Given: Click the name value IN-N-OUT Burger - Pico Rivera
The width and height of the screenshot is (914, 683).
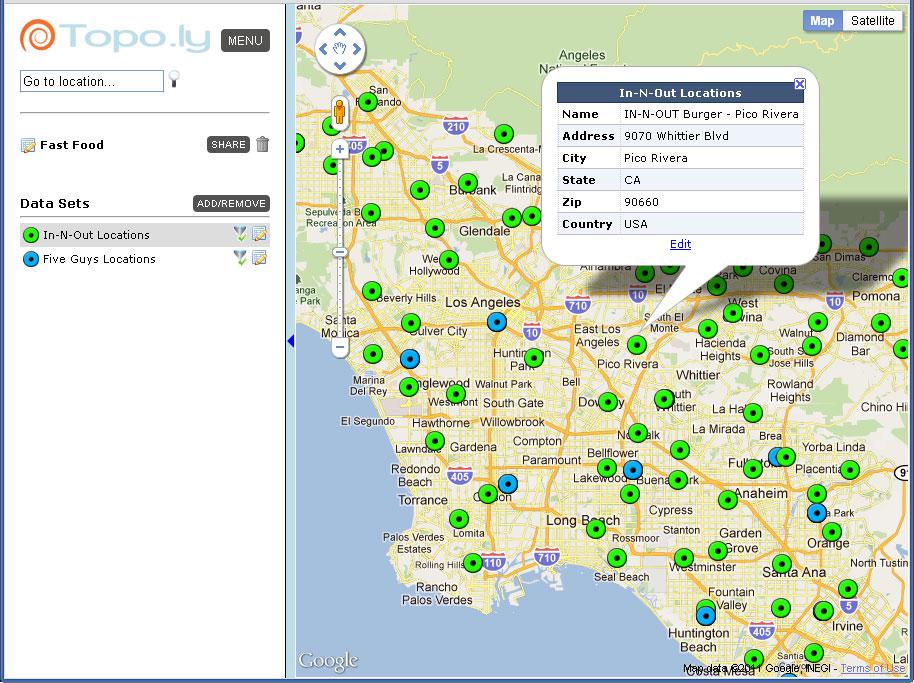Looking at the screenshot, I should click(x=711, y=114).
